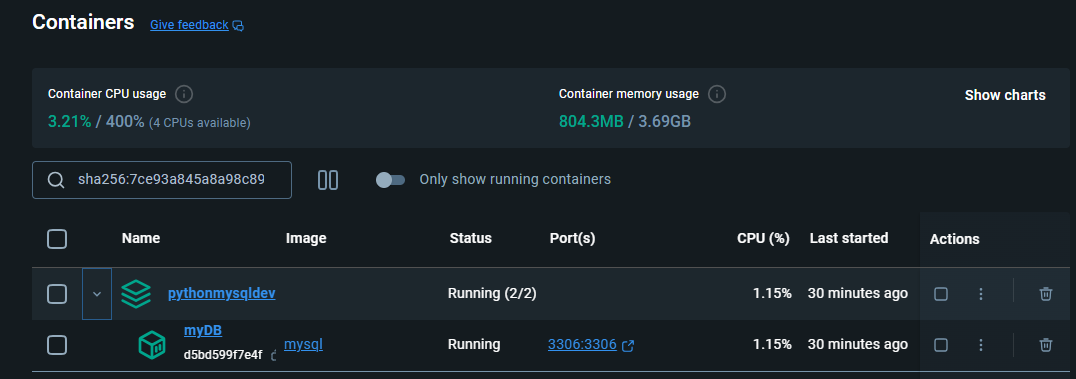
Task: Open port 3306:3306 link
Action: [582, 345]
